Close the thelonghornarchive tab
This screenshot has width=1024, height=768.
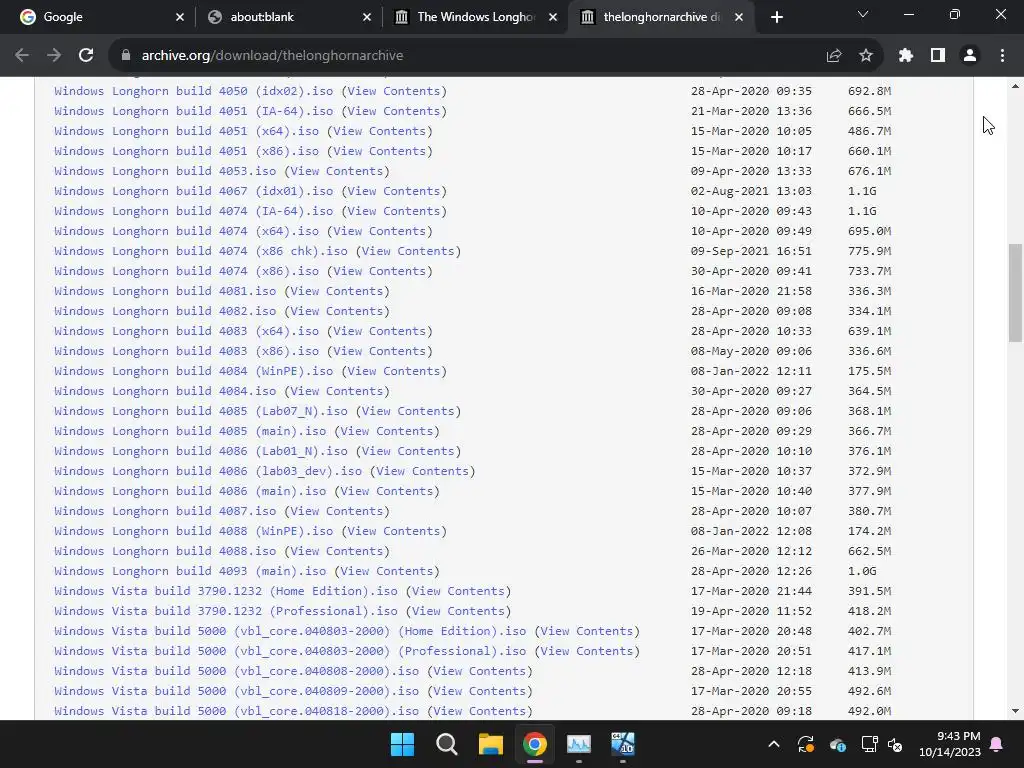pos(739,17)
